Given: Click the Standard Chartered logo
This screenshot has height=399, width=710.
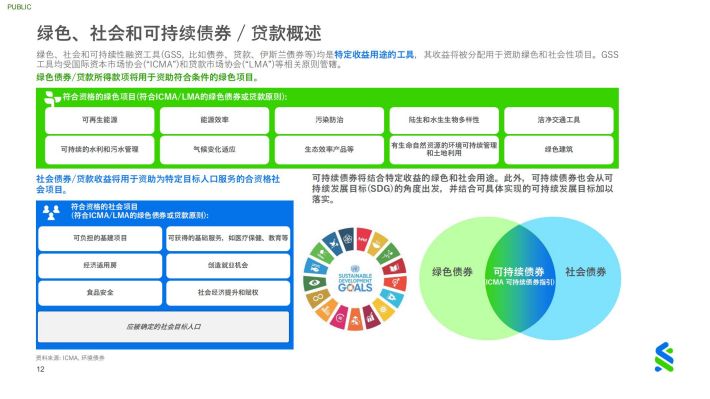Looking at the screenshot, I should [664, 357].
